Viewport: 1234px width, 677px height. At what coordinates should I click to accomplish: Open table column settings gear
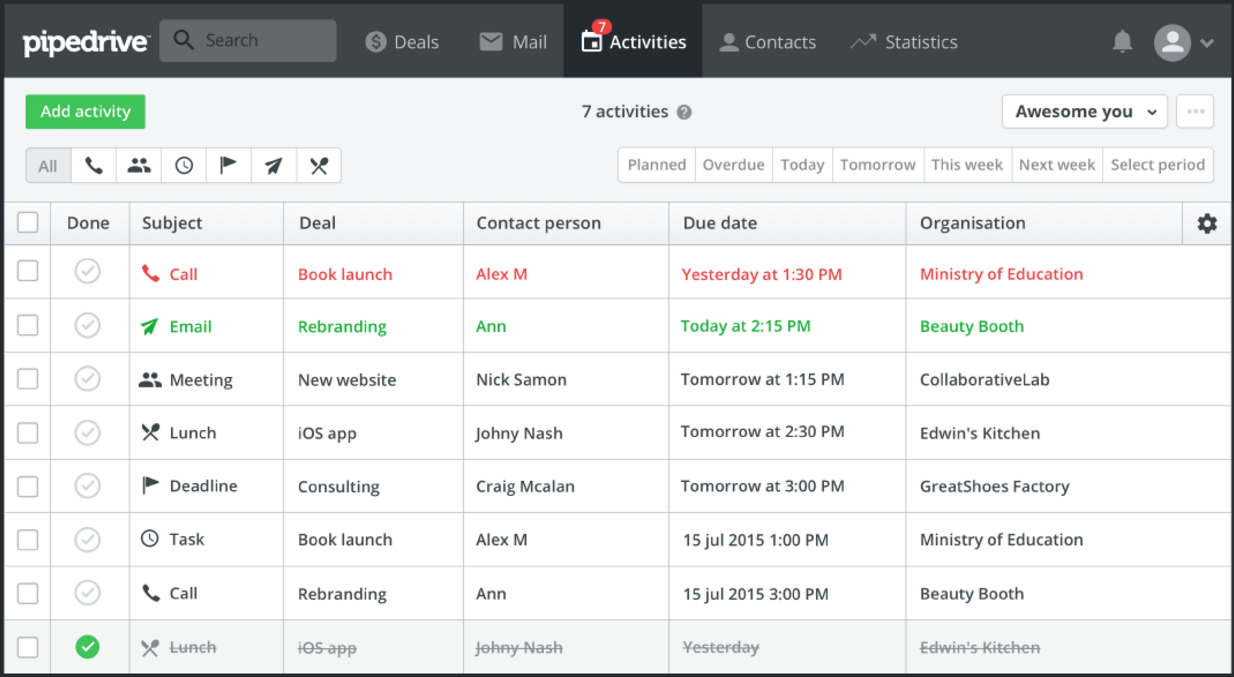click(1207, 224)
